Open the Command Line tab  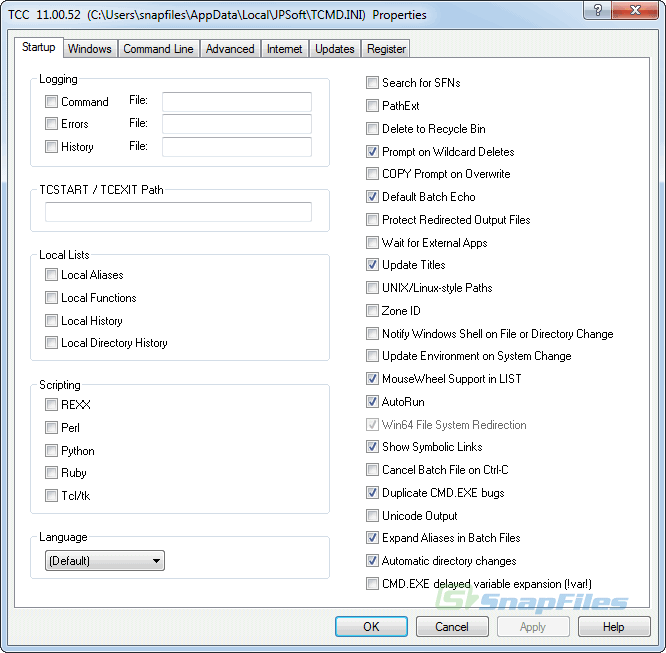coord(158,49)
